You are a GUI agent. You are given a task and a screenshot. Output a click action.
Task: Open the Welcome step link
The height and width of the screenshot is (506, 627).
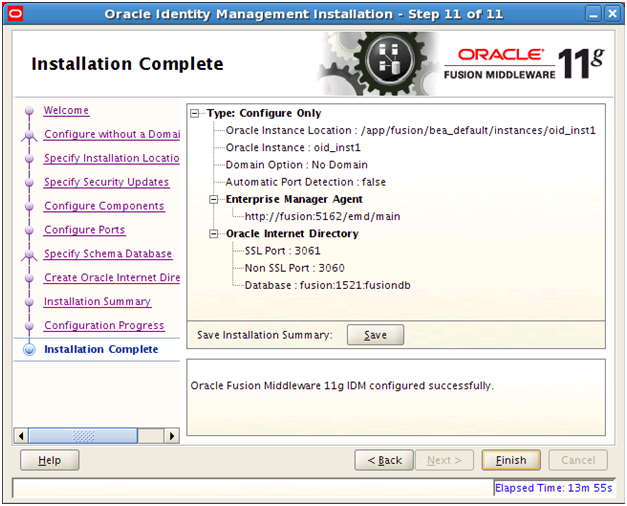(66, 110)
